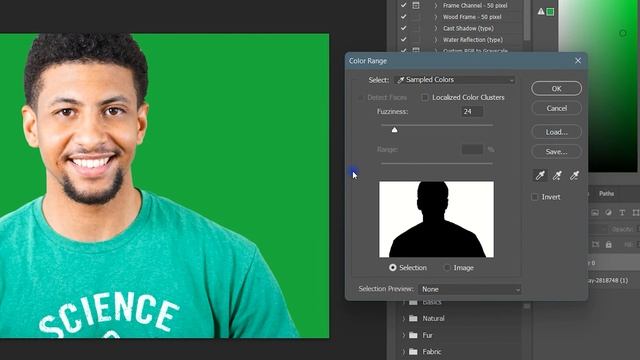Open the Selection Preview dropdown
Screen dimensions: 640x360
[470, 289]
